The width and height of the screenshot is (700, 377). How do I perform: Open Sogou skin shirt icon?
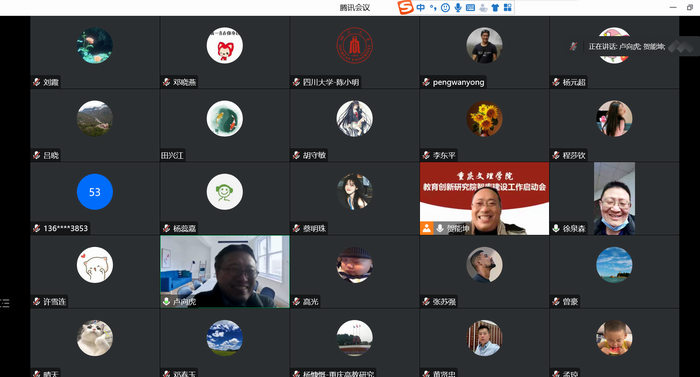(495, 7)
